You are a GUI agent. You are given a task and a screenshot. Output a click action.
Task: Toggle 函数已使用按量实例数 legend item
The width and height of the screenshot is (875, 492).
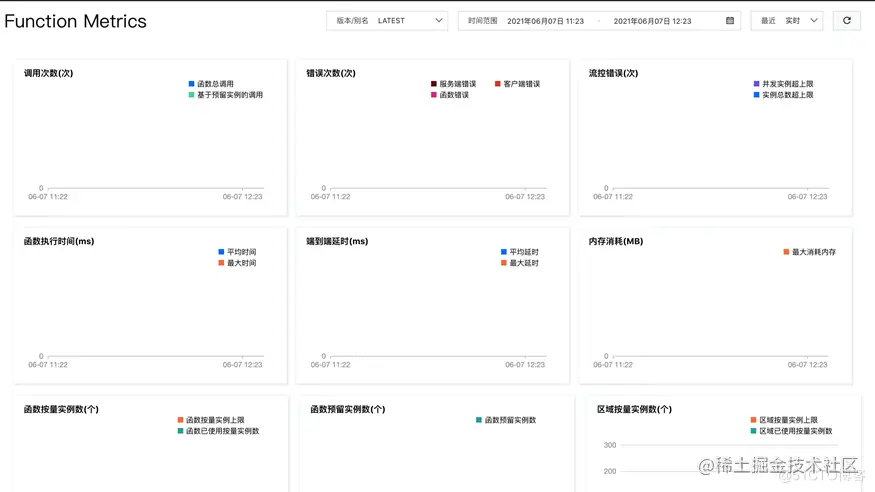[x=218, y=431]
